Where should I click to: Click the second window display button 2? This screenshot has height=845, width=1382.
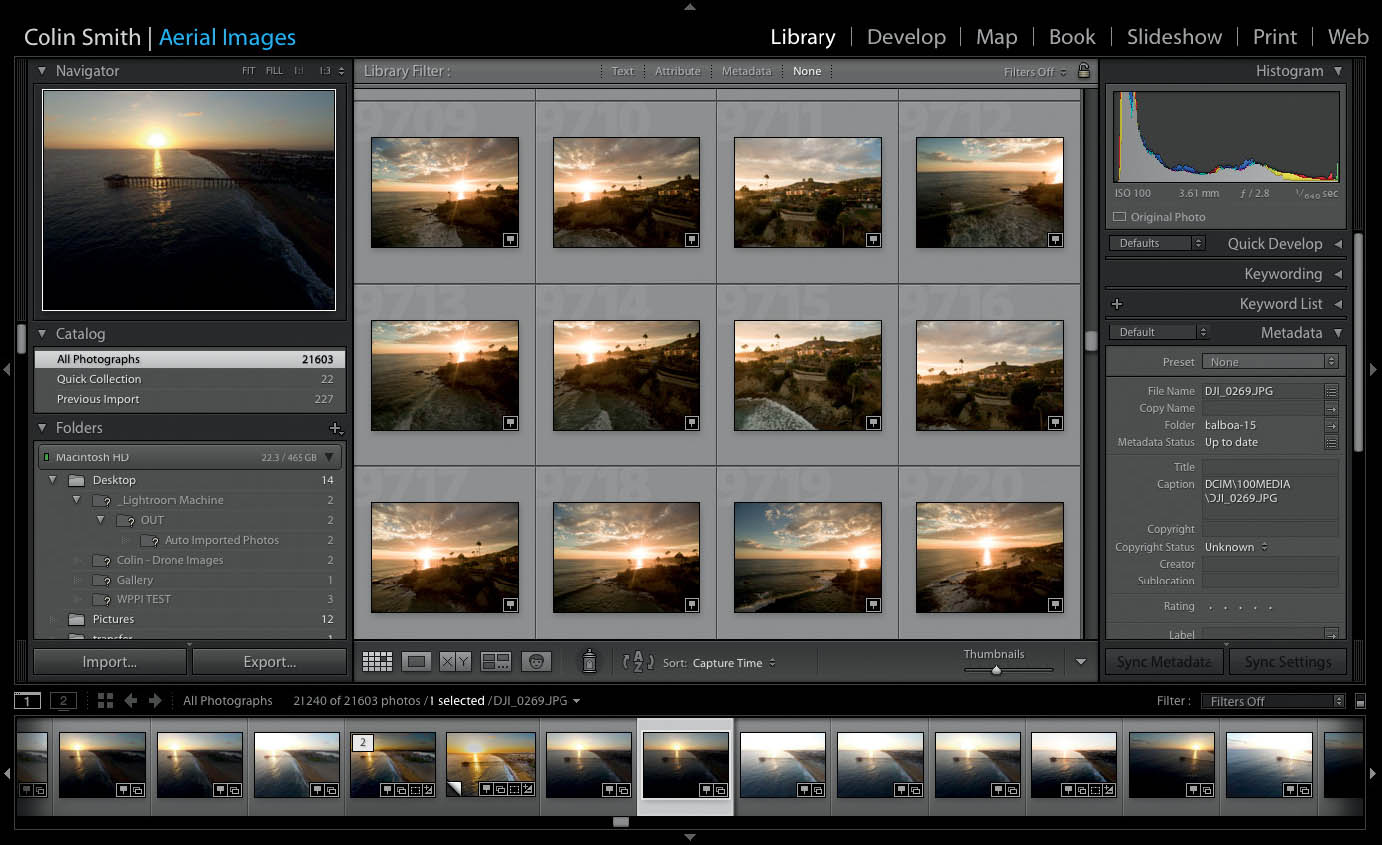(x=63, y=700)
